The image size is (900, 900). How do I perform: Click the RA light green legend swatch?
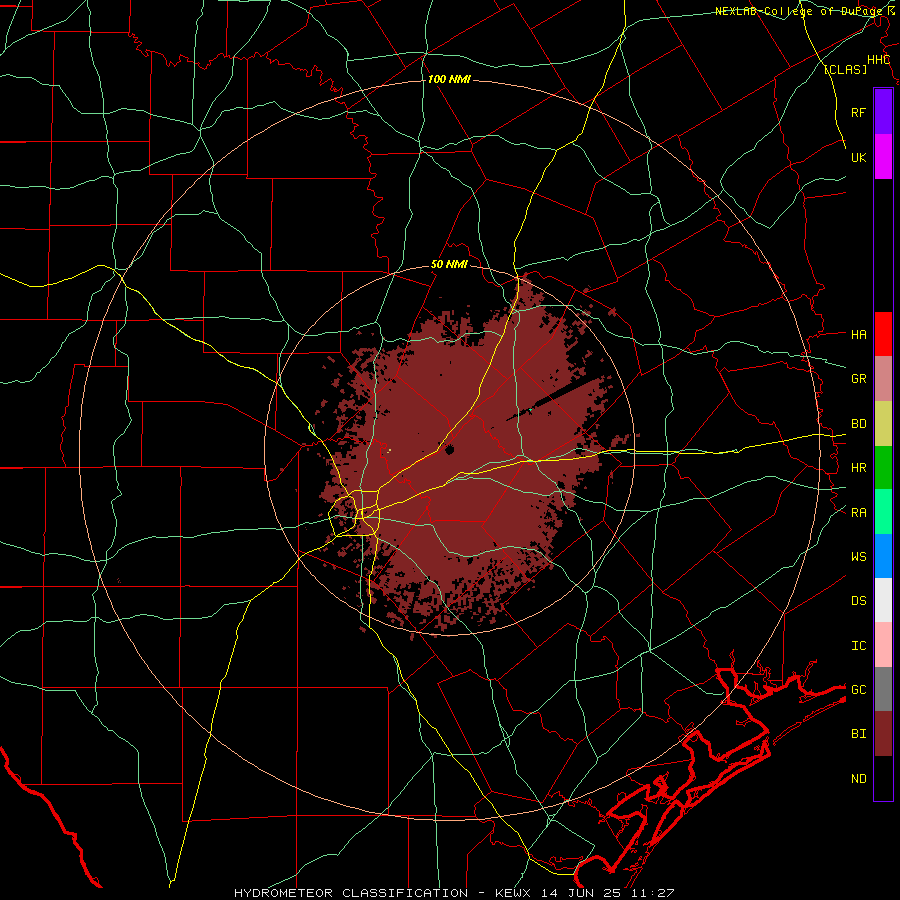click(x=883, y=512)
